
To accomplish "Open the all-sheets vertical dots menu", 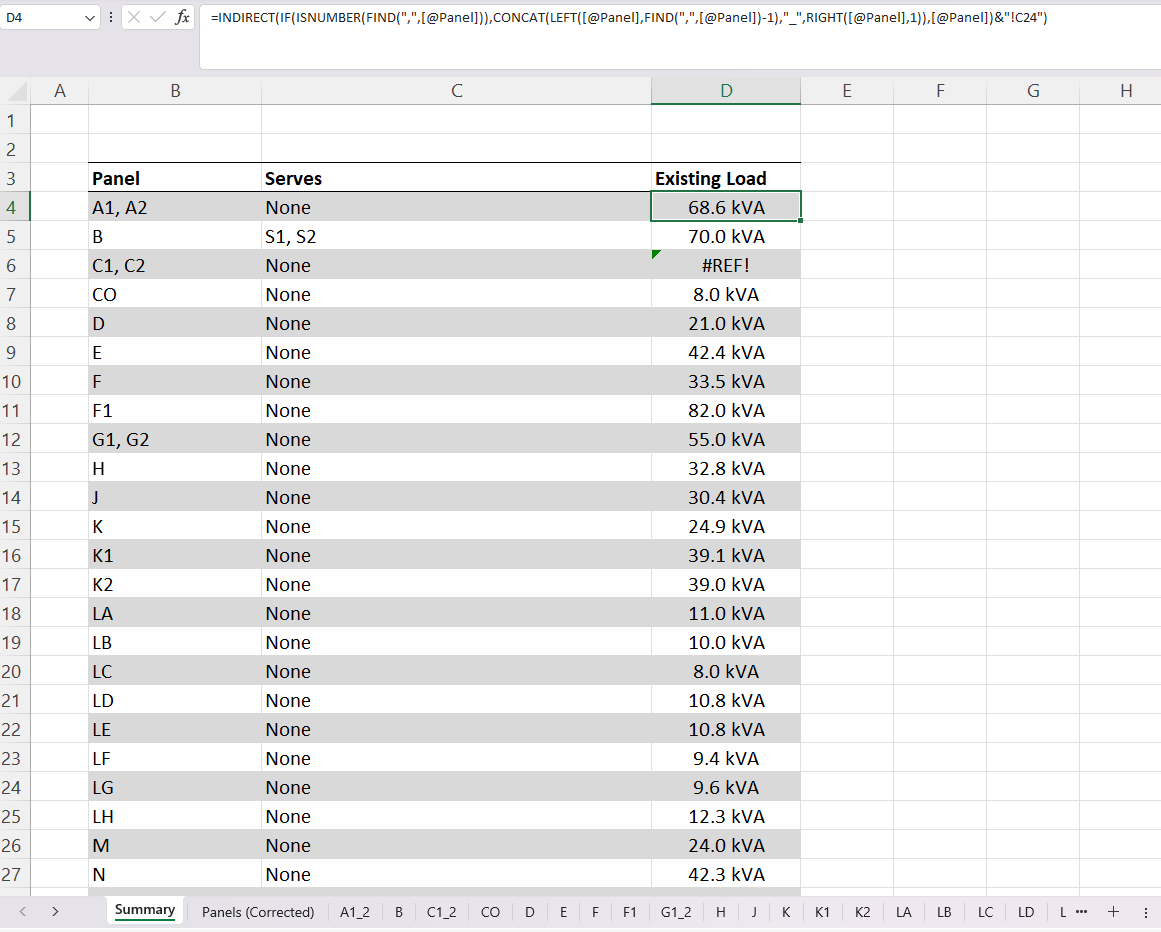I will click(1145, 911).
